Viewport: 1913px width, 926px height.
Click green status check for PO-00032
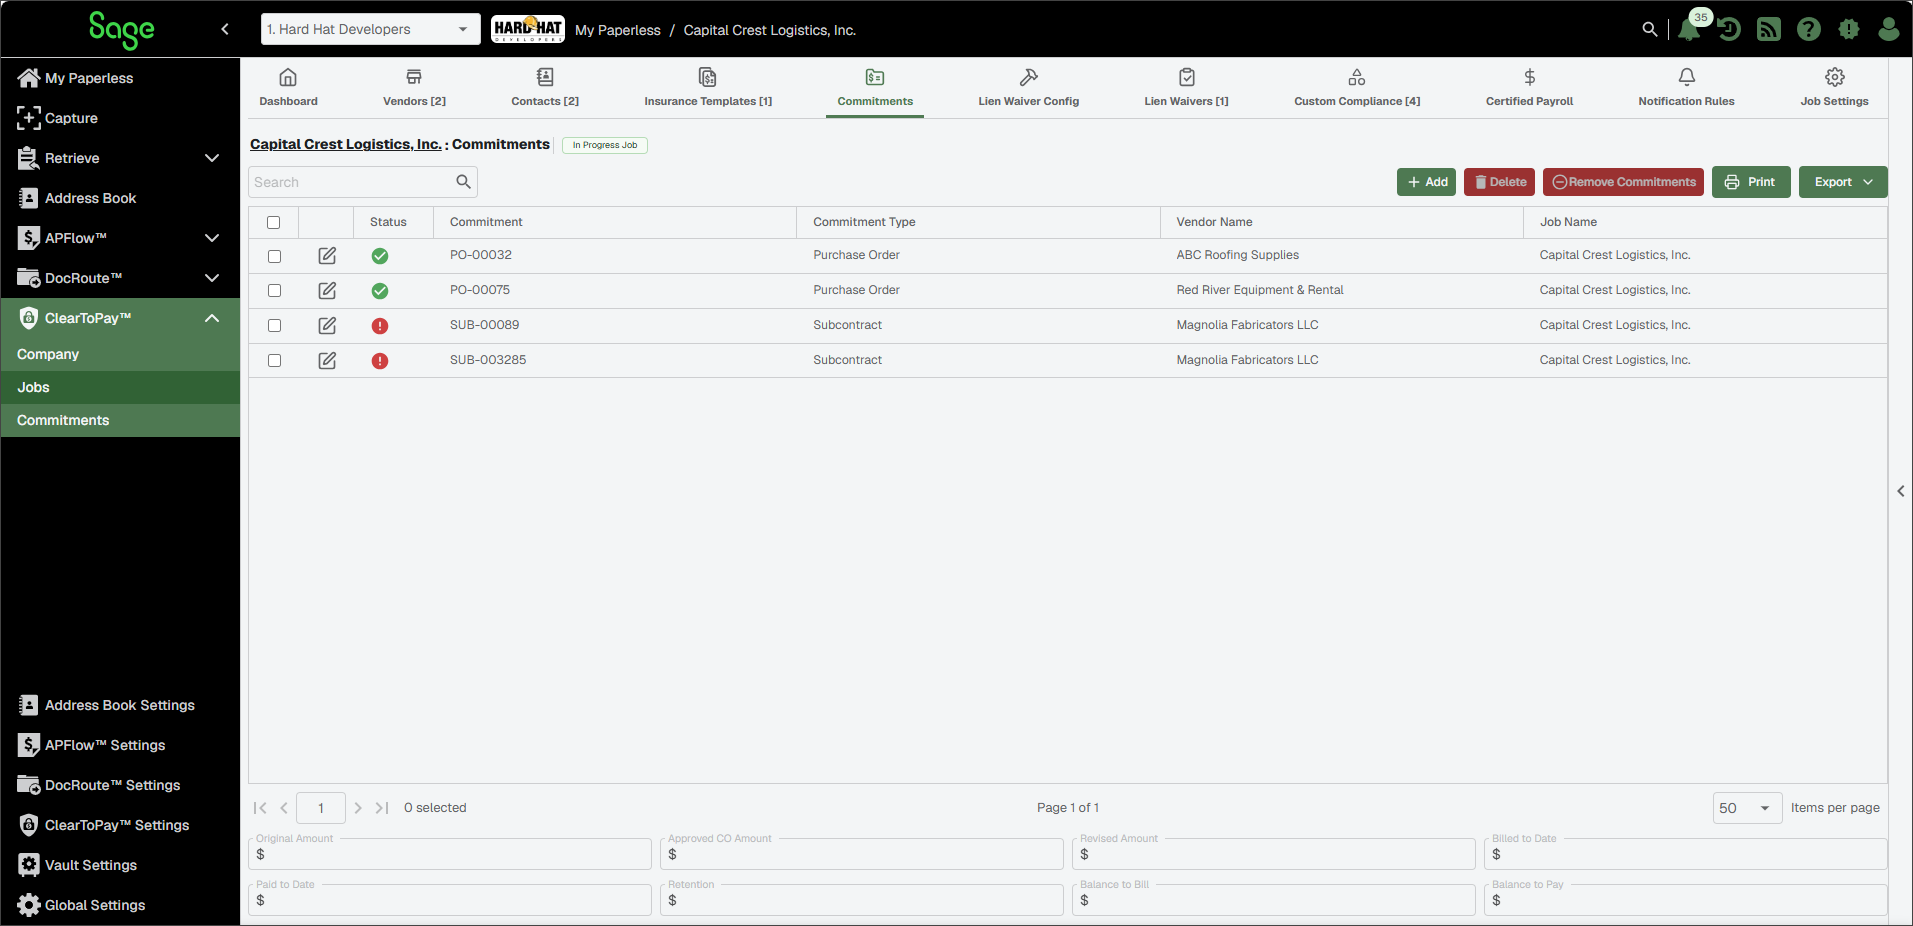(x=380, y=256)
